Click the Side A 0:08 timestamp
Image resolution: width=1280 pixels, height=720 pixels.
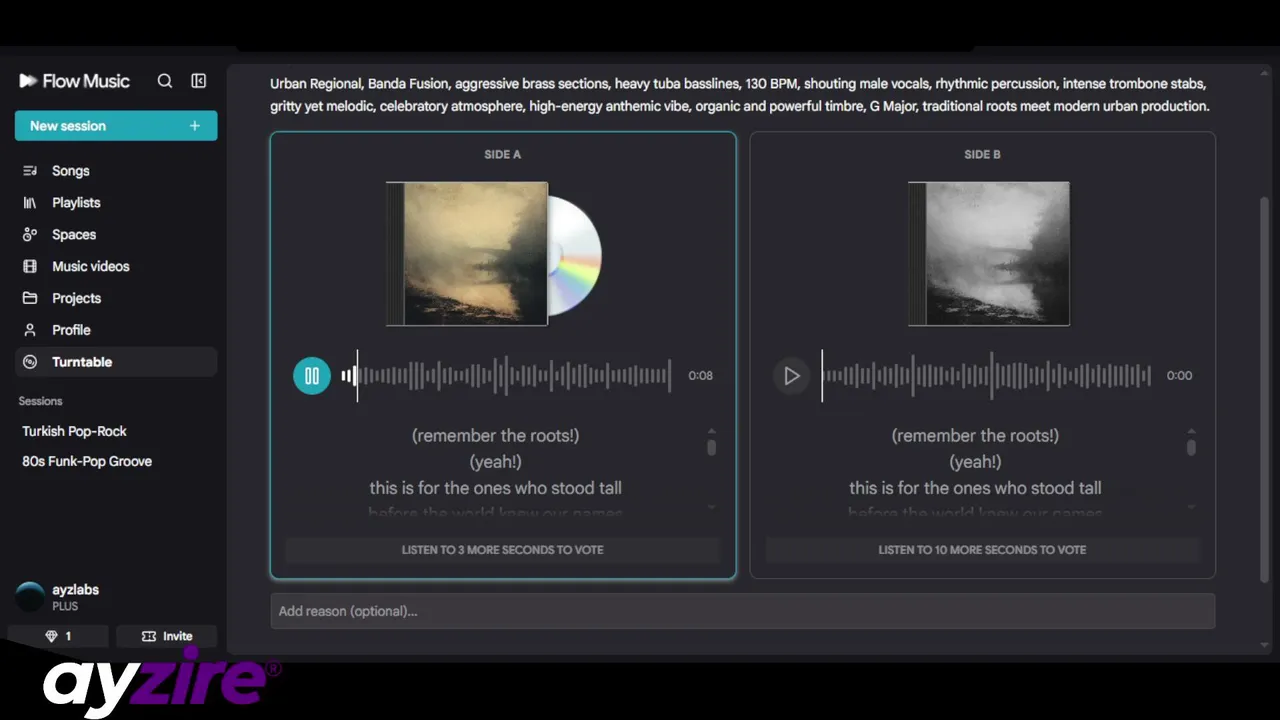point(701,376)
